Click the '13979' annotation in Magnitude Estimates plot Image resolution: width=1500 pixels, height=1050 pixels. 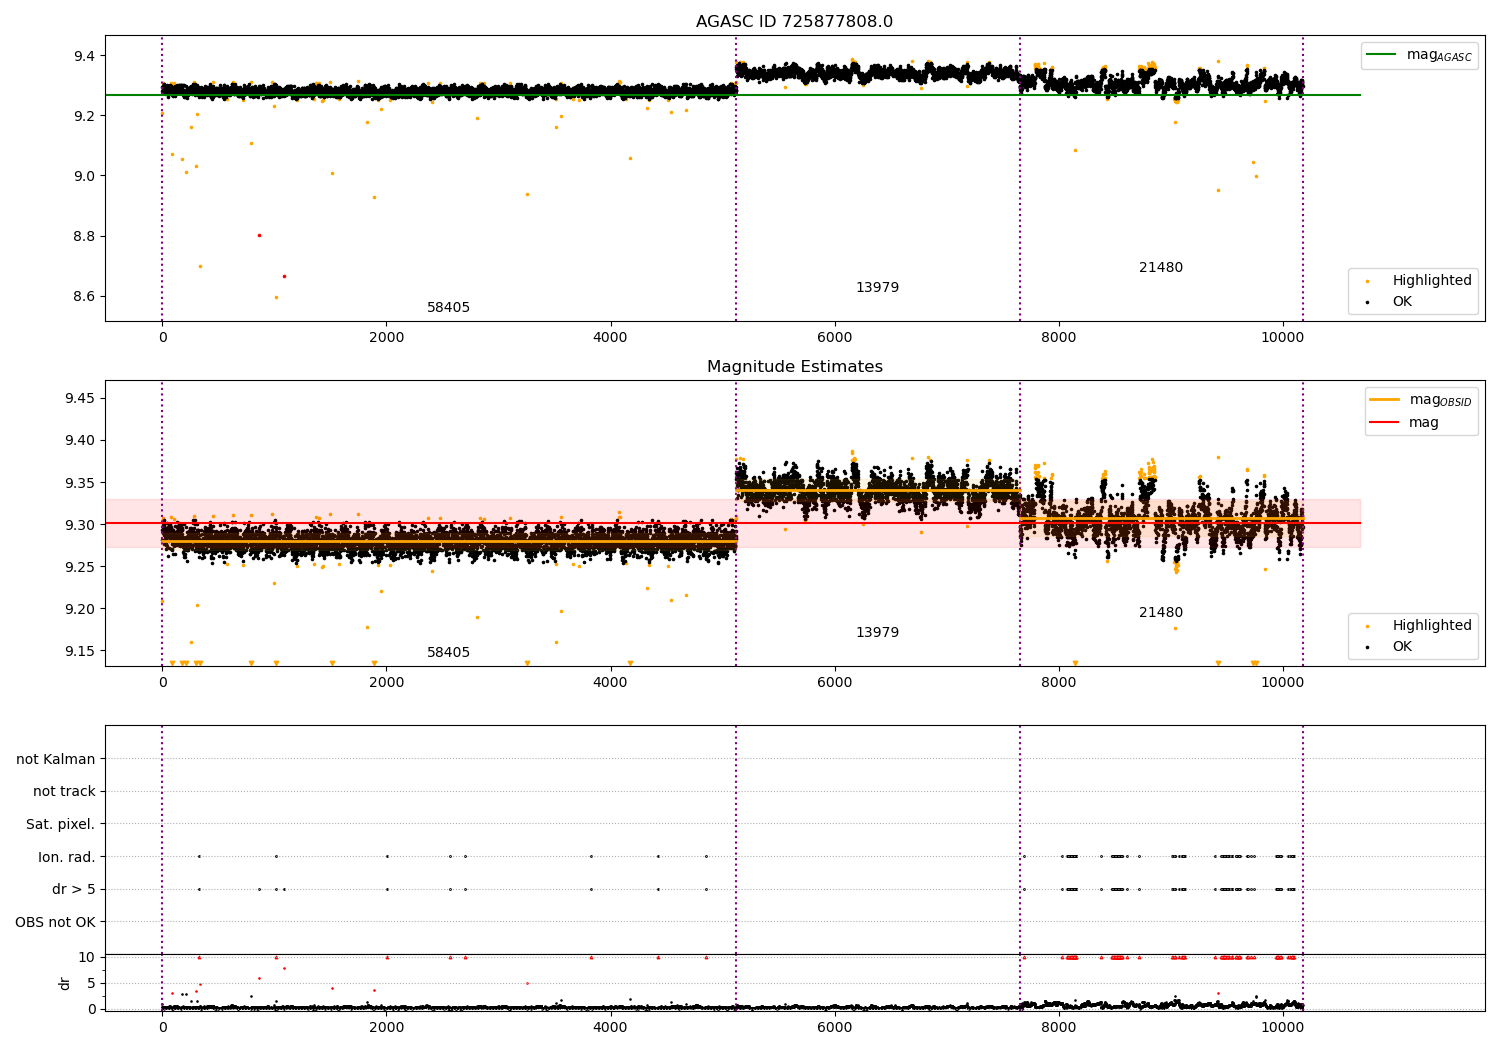877,633
